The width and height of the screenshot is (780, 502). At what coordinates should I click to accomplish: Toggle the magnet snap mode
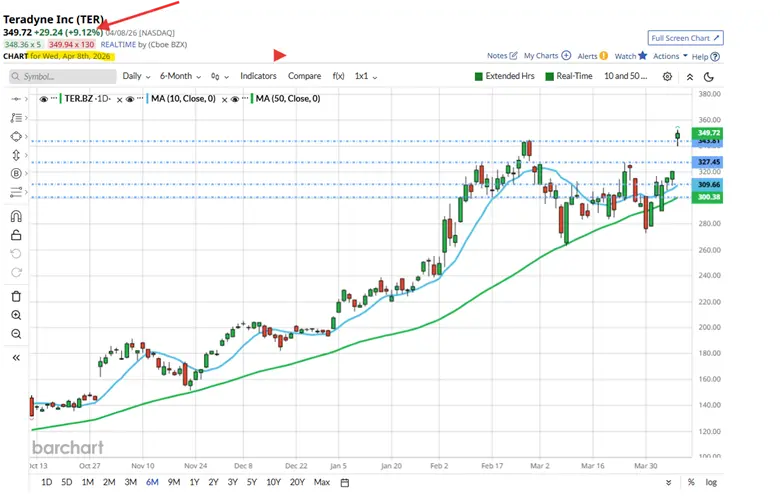[16, 216]
